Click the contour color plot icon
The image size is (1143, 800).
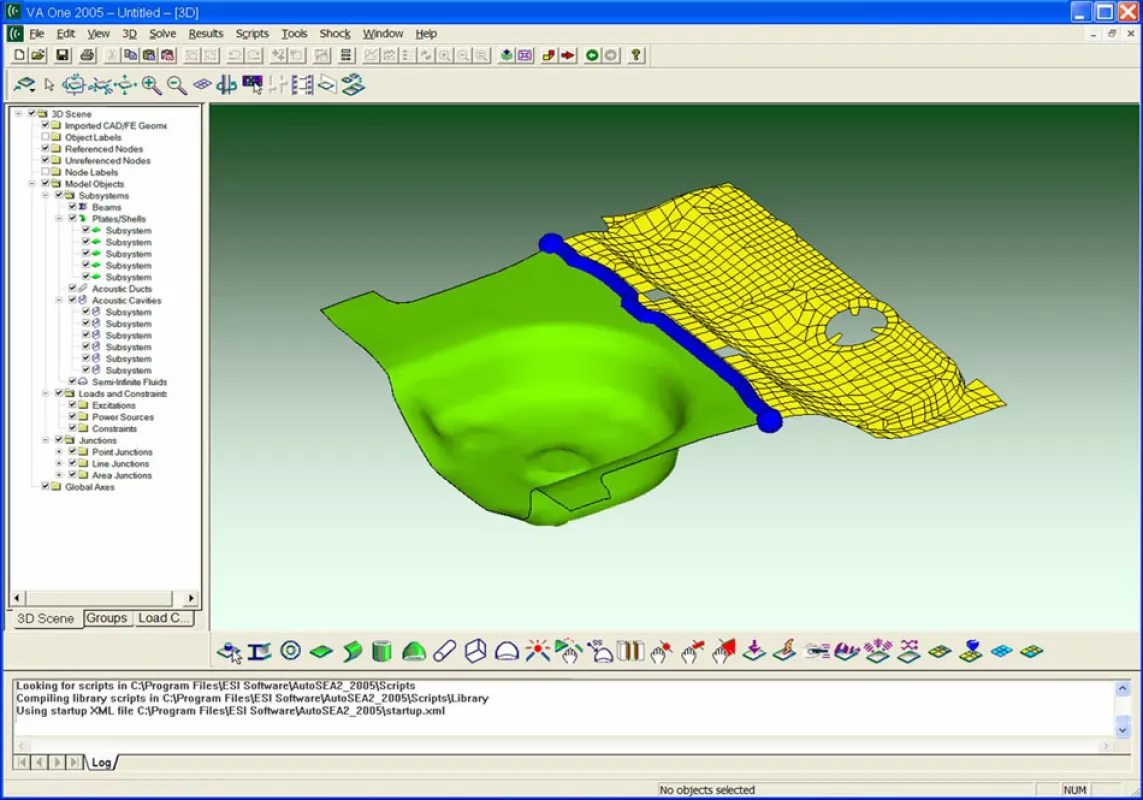pyautogui.click(x=252, y=85)
